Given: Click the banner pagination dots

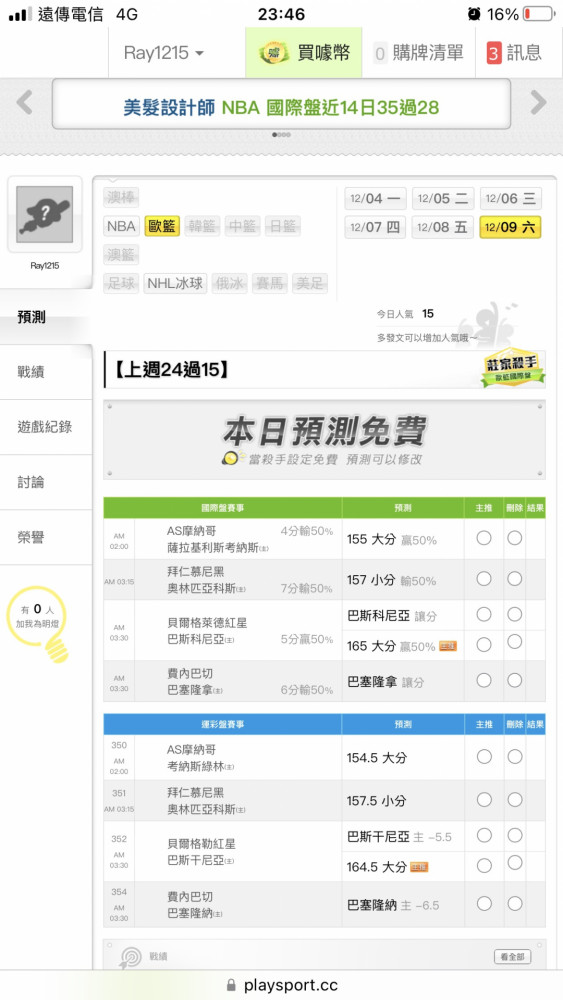Looking at the screenshot, I should [x=281, y=135].
